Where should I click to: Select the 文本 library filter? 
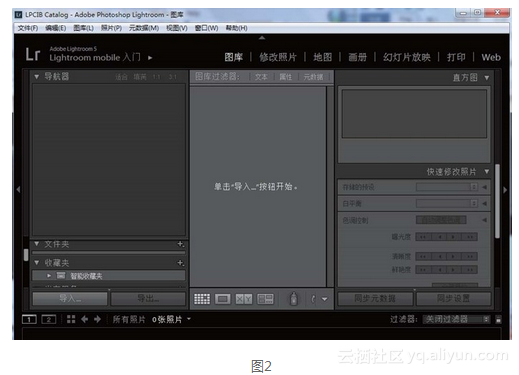(x=261, y=77)
